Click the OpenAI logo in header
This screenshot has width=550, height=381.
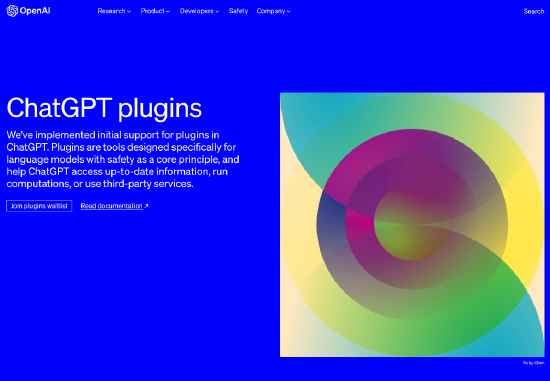[x=28, y=11]
